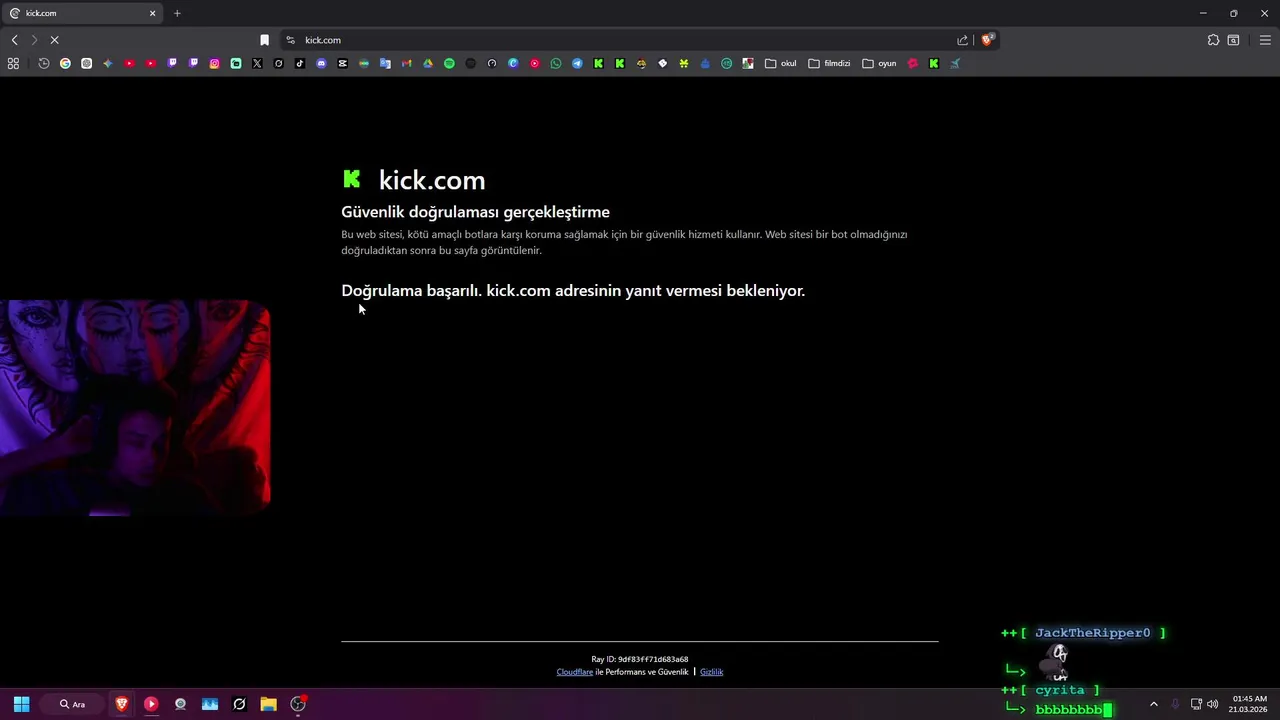The width and height of the screenshot is (1280, 720).
Task: Click the taskbar Ara search box
Action: point(74,704)
